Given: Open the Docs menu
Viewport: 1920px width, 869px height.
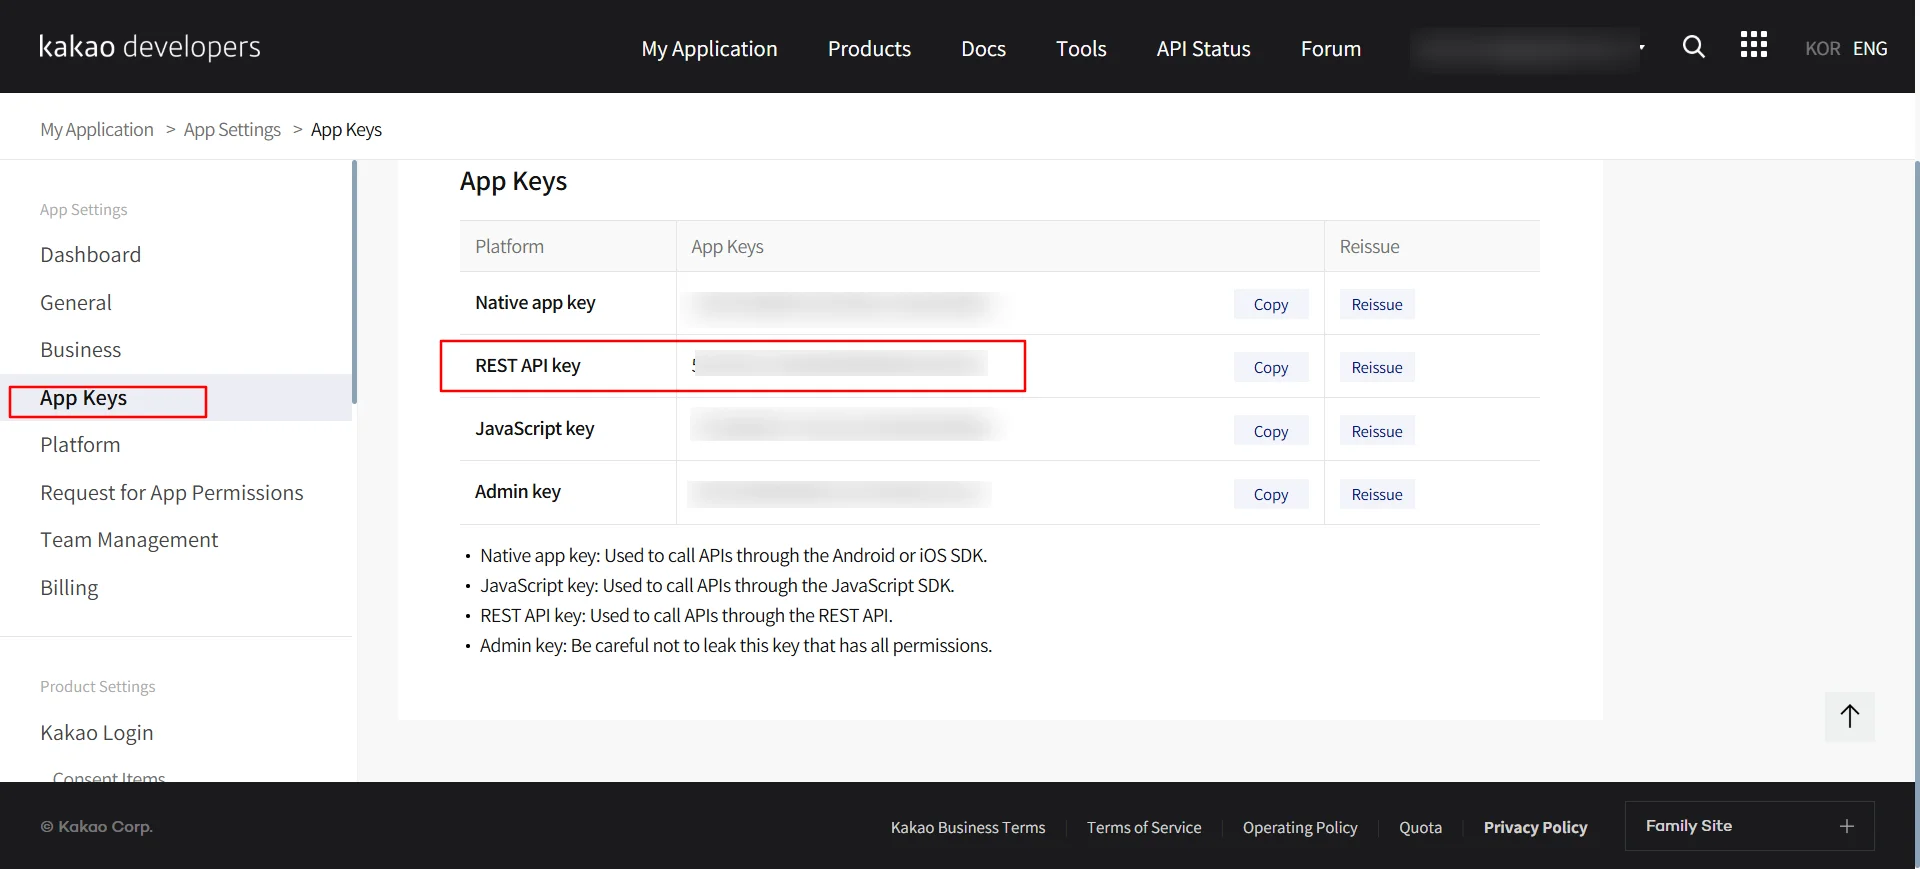Looking at the screenshot, I should click(x=983, y=49).
